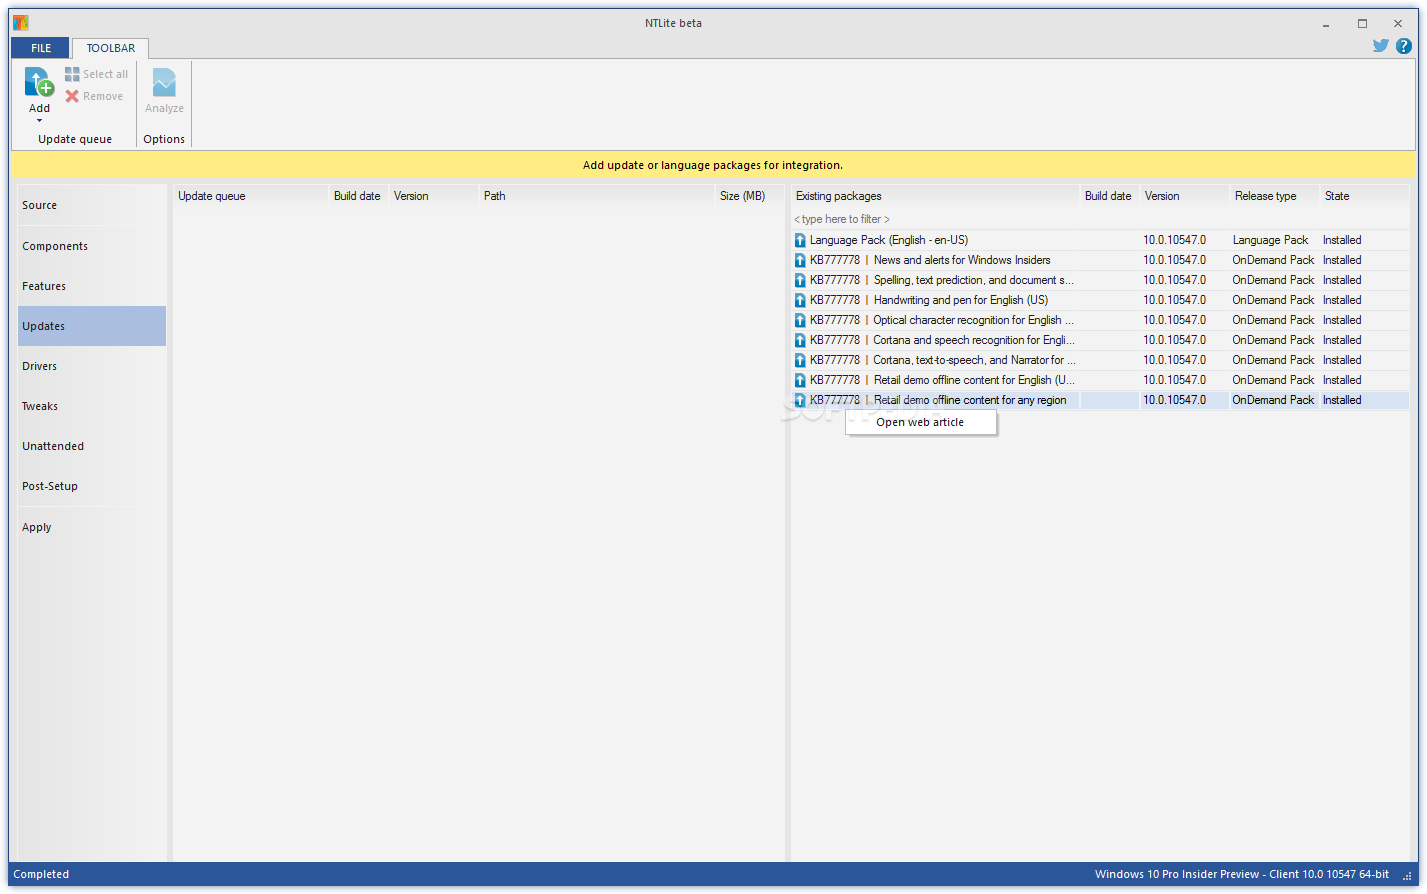Open the Add dropdown arrow
Image resolution: width=1427 pixels, height=894 pixels.
coord(39,121)
